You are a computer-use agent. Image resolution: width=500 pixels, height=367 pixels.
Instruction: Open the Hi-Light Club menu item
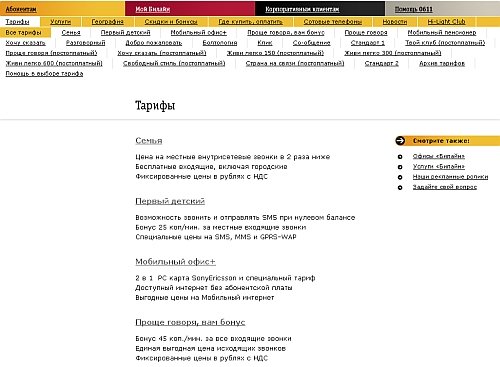(x=446, y=22)
